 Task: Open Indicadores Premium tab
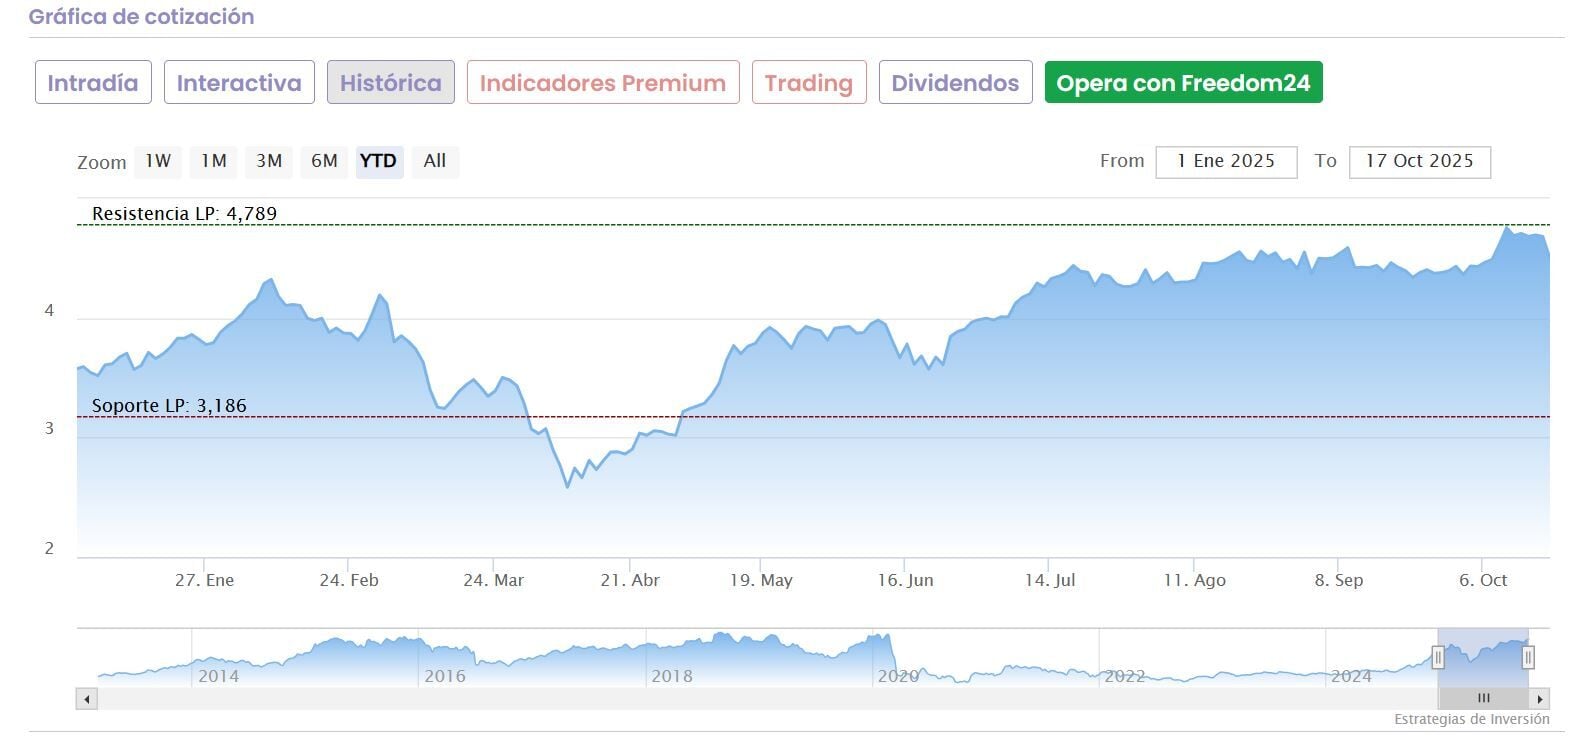(602, 83)
